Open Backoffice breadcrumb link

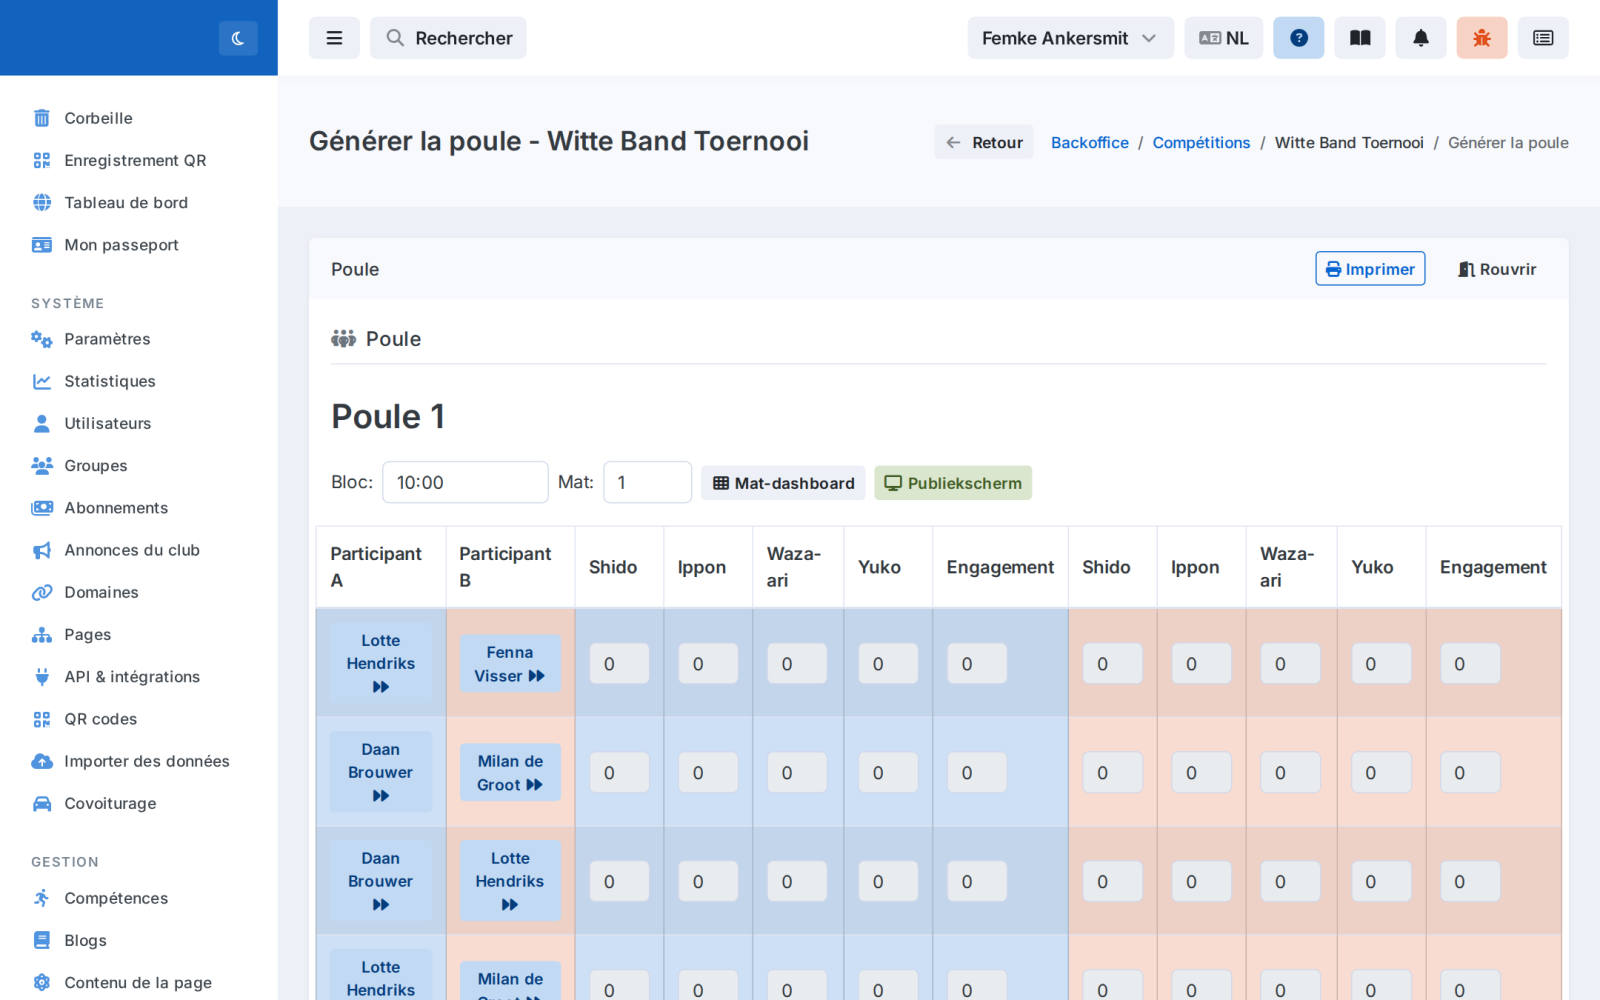click(x=1089, y=142)
